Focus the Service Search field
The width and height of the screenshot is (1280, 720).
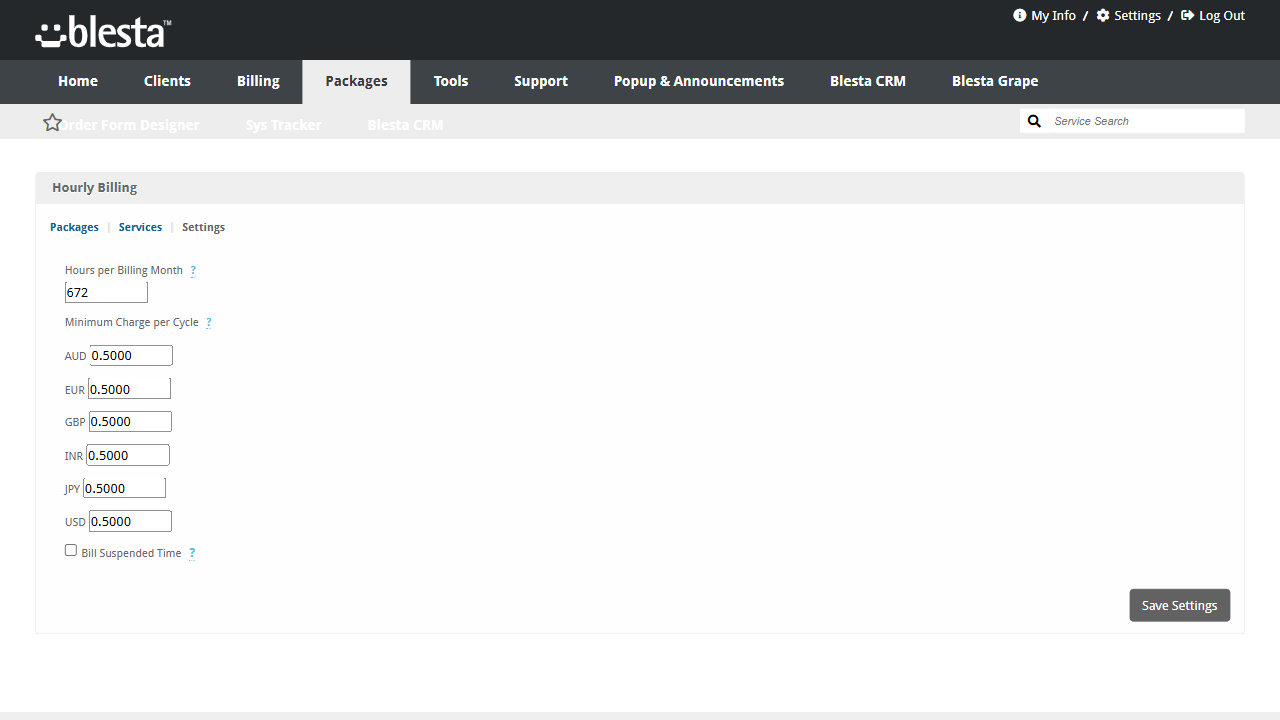pos(1146,121)
